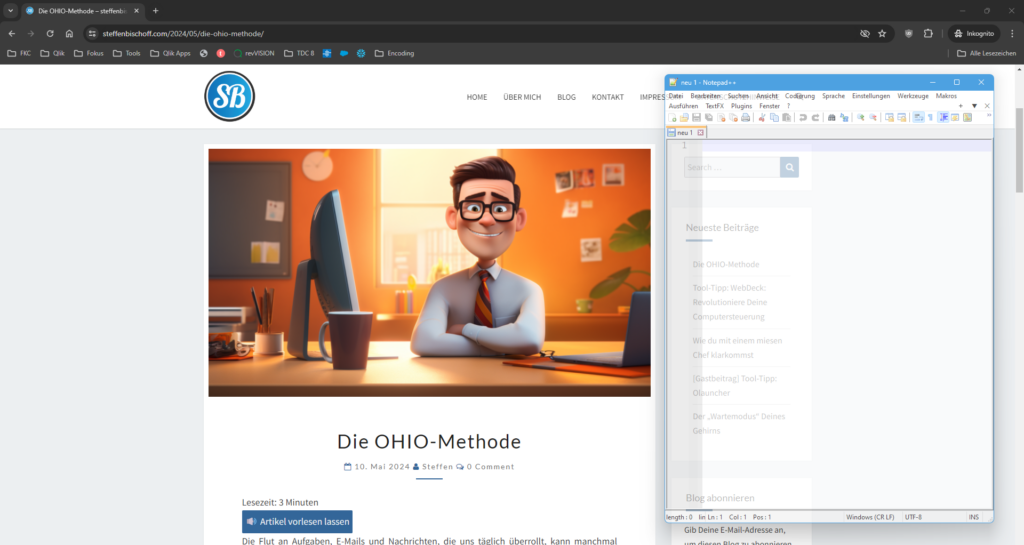Open the Suchen menu
Image resolution: width=1024 pixels, height=545 pixels.
point(738,96)
